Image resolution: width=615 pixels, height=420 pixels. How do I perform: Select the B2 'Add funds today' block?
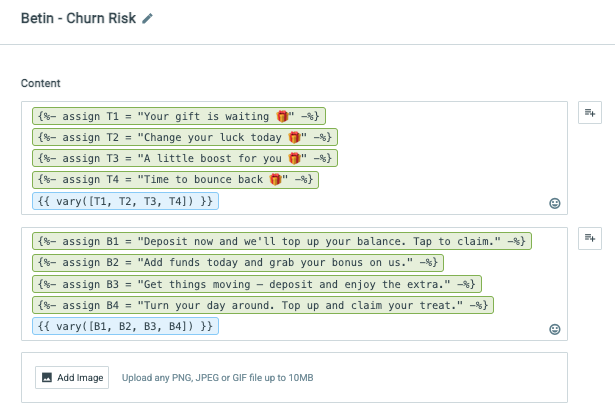(x=238, y=263)
